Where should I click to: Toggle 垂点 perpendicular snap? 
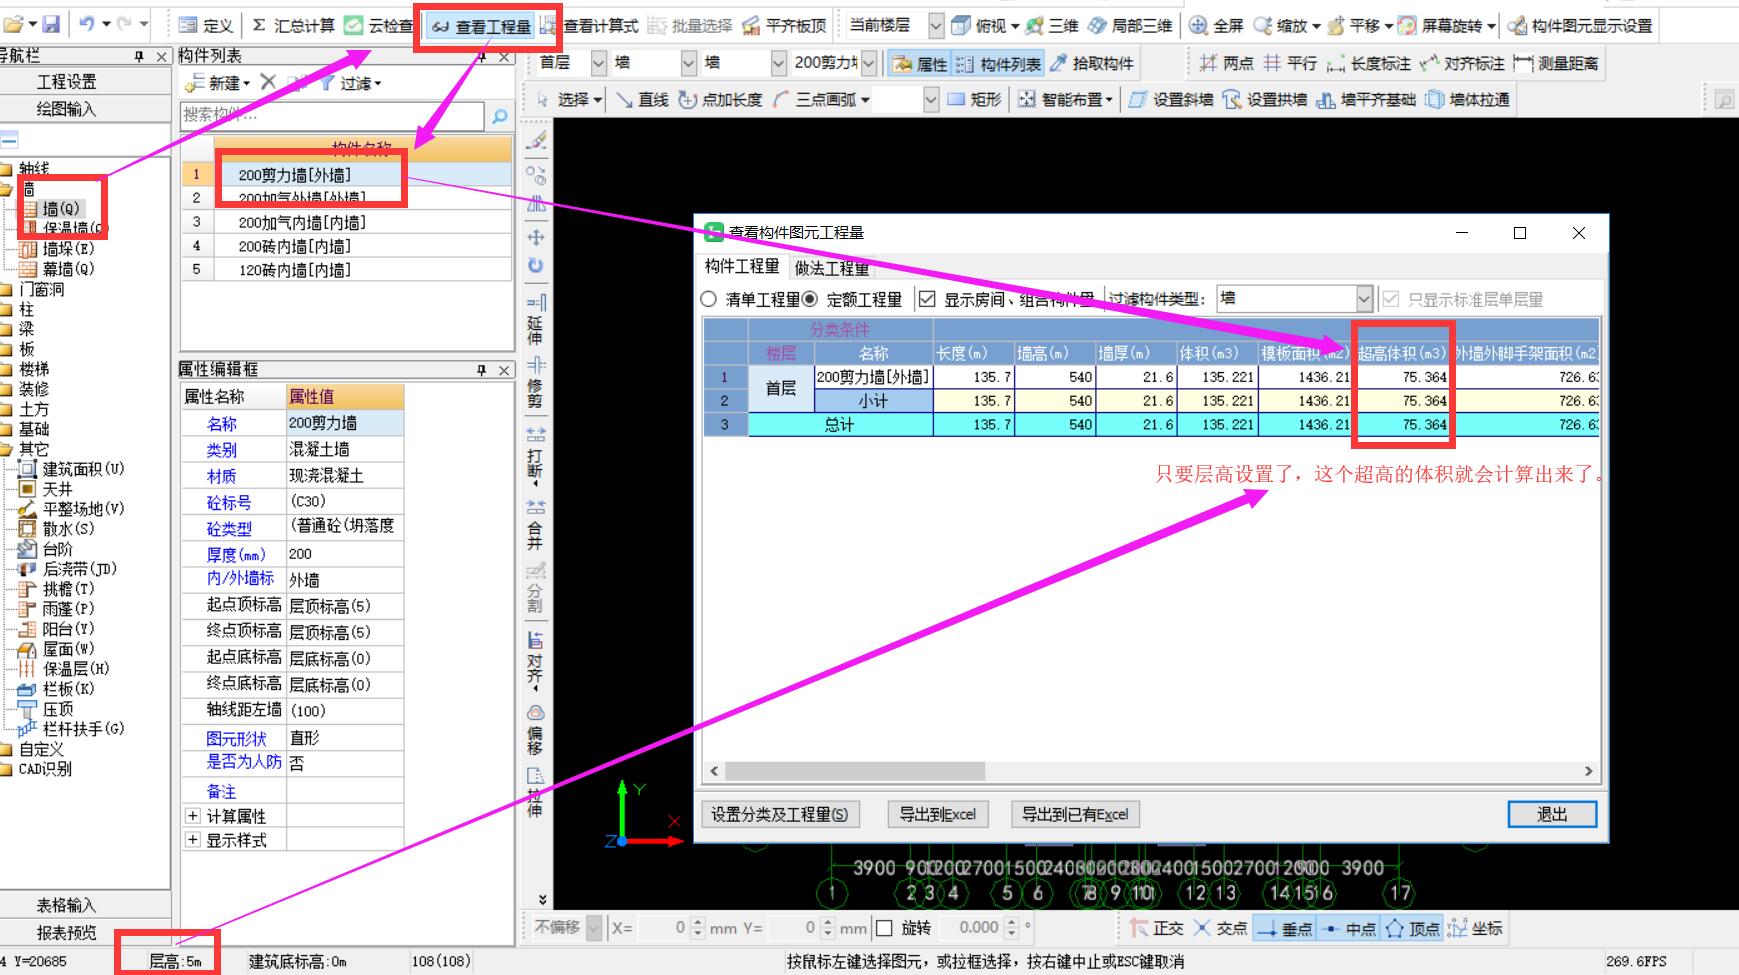1285,928
